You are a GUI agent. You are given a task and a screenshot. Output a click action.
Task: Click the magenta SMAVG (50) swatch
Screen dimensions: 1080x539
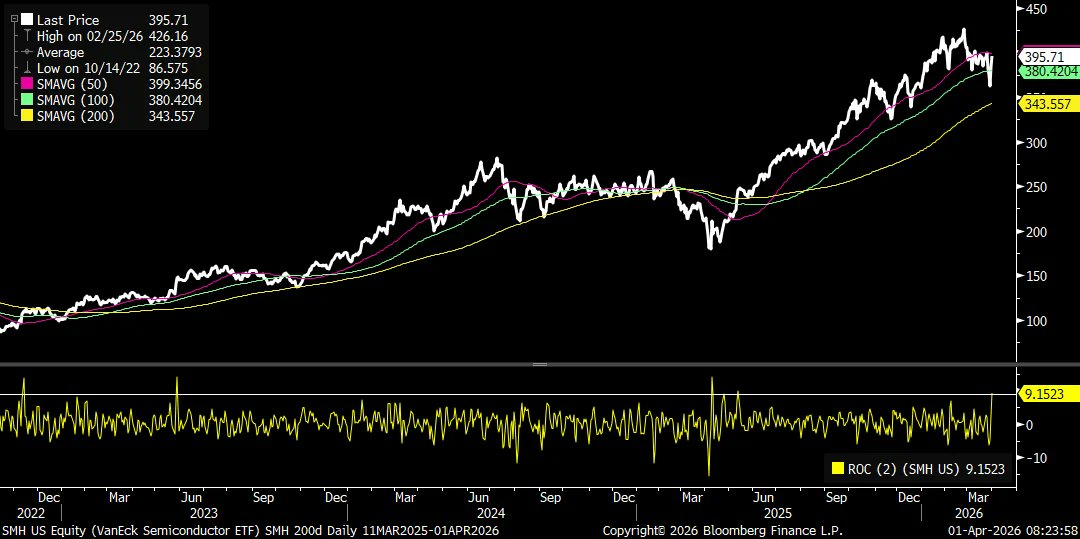pyautogui.click(x=27, y=84)
